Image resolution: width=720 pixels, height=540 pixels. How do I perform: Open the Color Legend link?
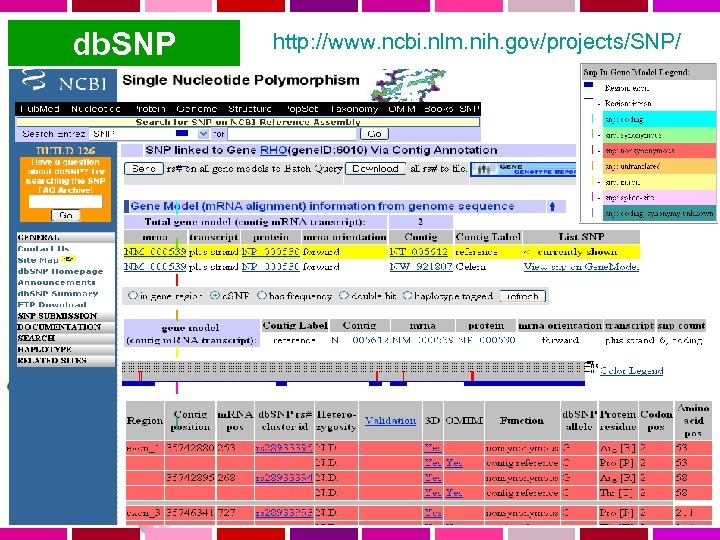coord(631,370)
